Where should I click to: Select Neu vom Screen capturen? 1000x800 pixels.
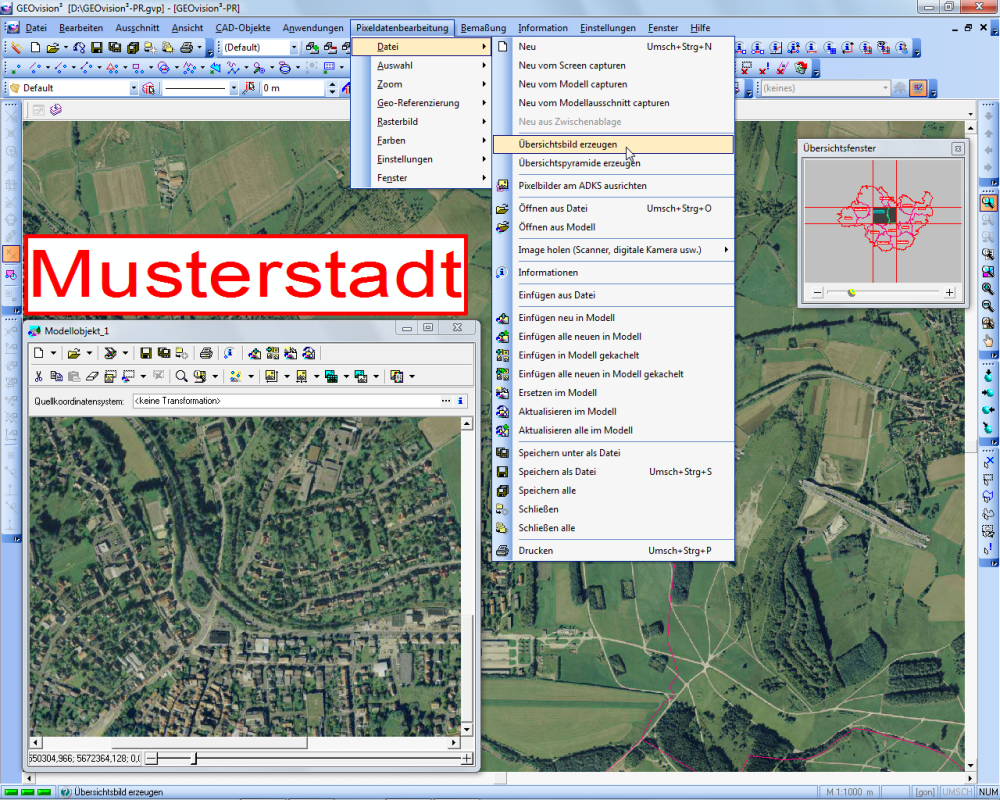(x=614, y=65)
